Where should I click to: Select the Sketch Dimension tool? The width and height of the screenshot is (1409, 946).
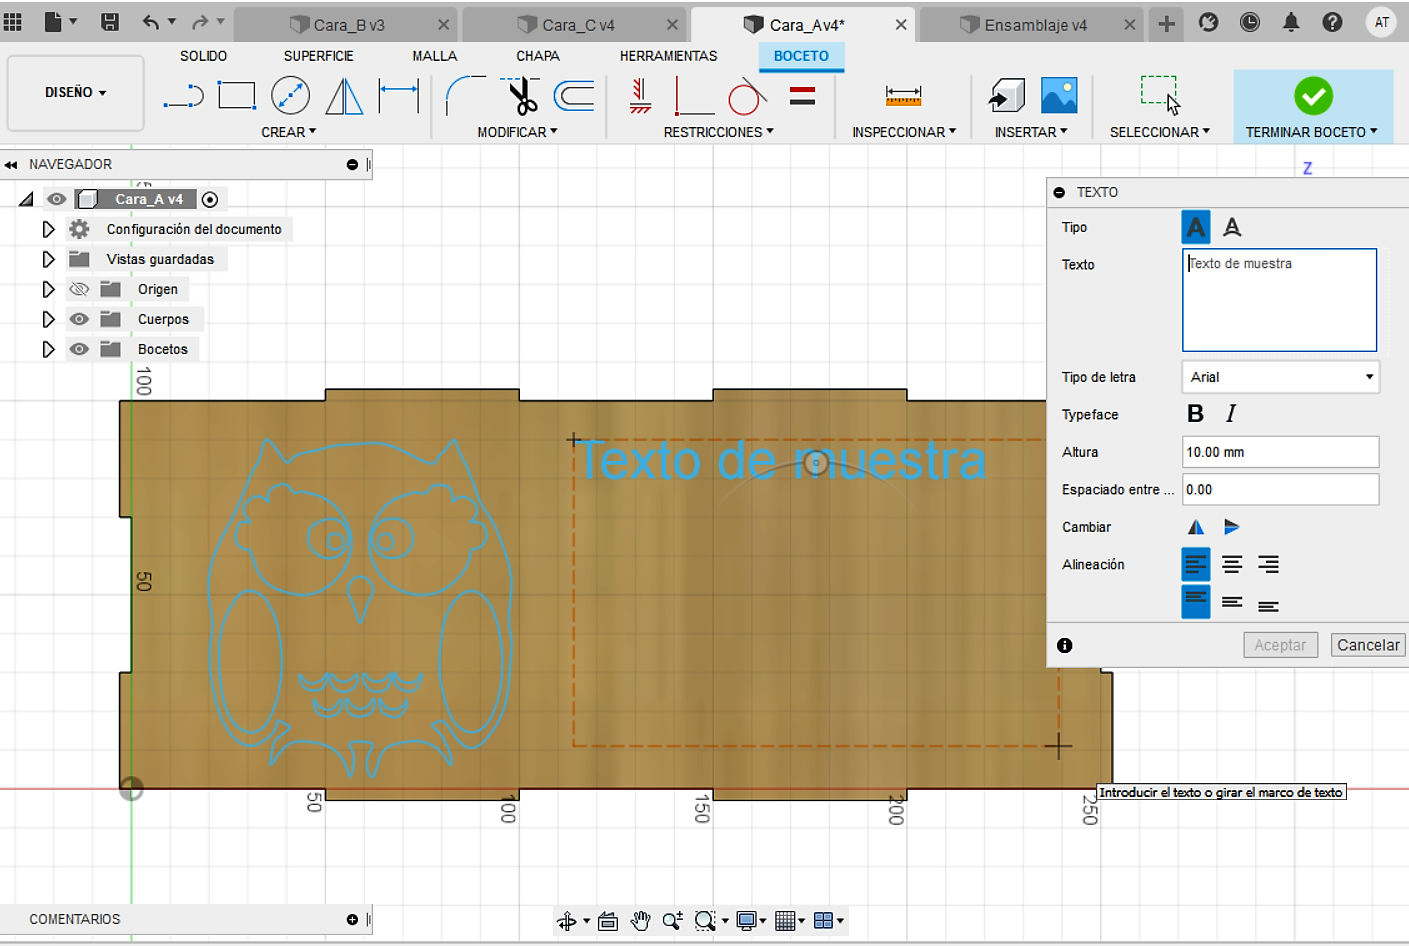pyautogui.click(x=398, y=96)
